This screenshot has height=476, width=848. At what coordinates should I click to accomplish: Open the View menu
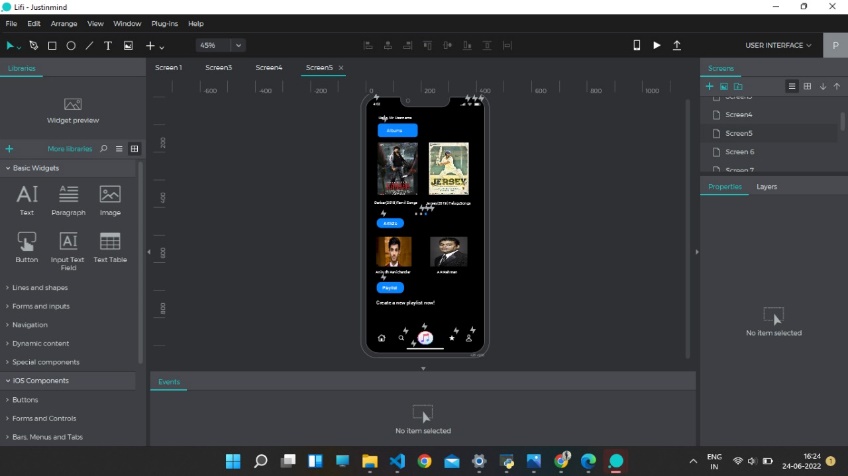click(95, 24)
